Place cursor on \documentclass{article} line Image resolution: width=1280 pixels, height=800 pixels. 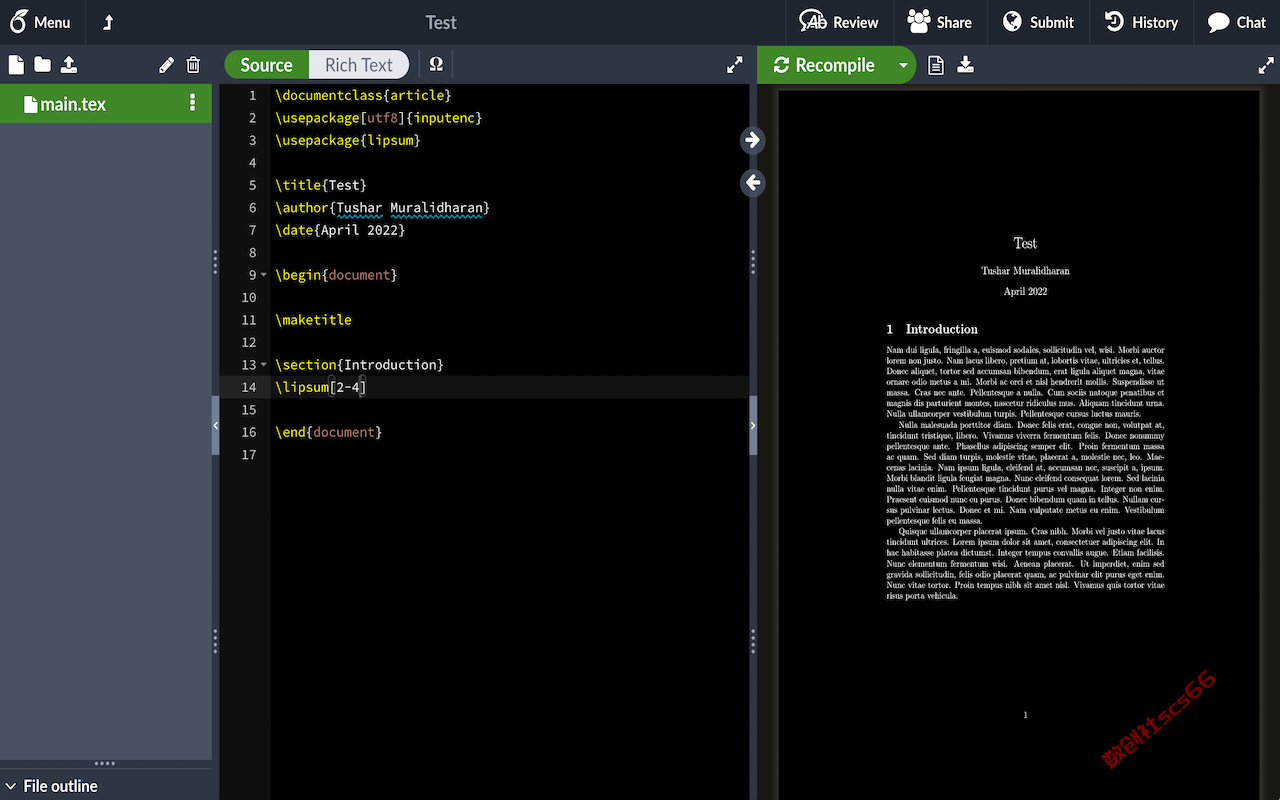tap(364, 95)
